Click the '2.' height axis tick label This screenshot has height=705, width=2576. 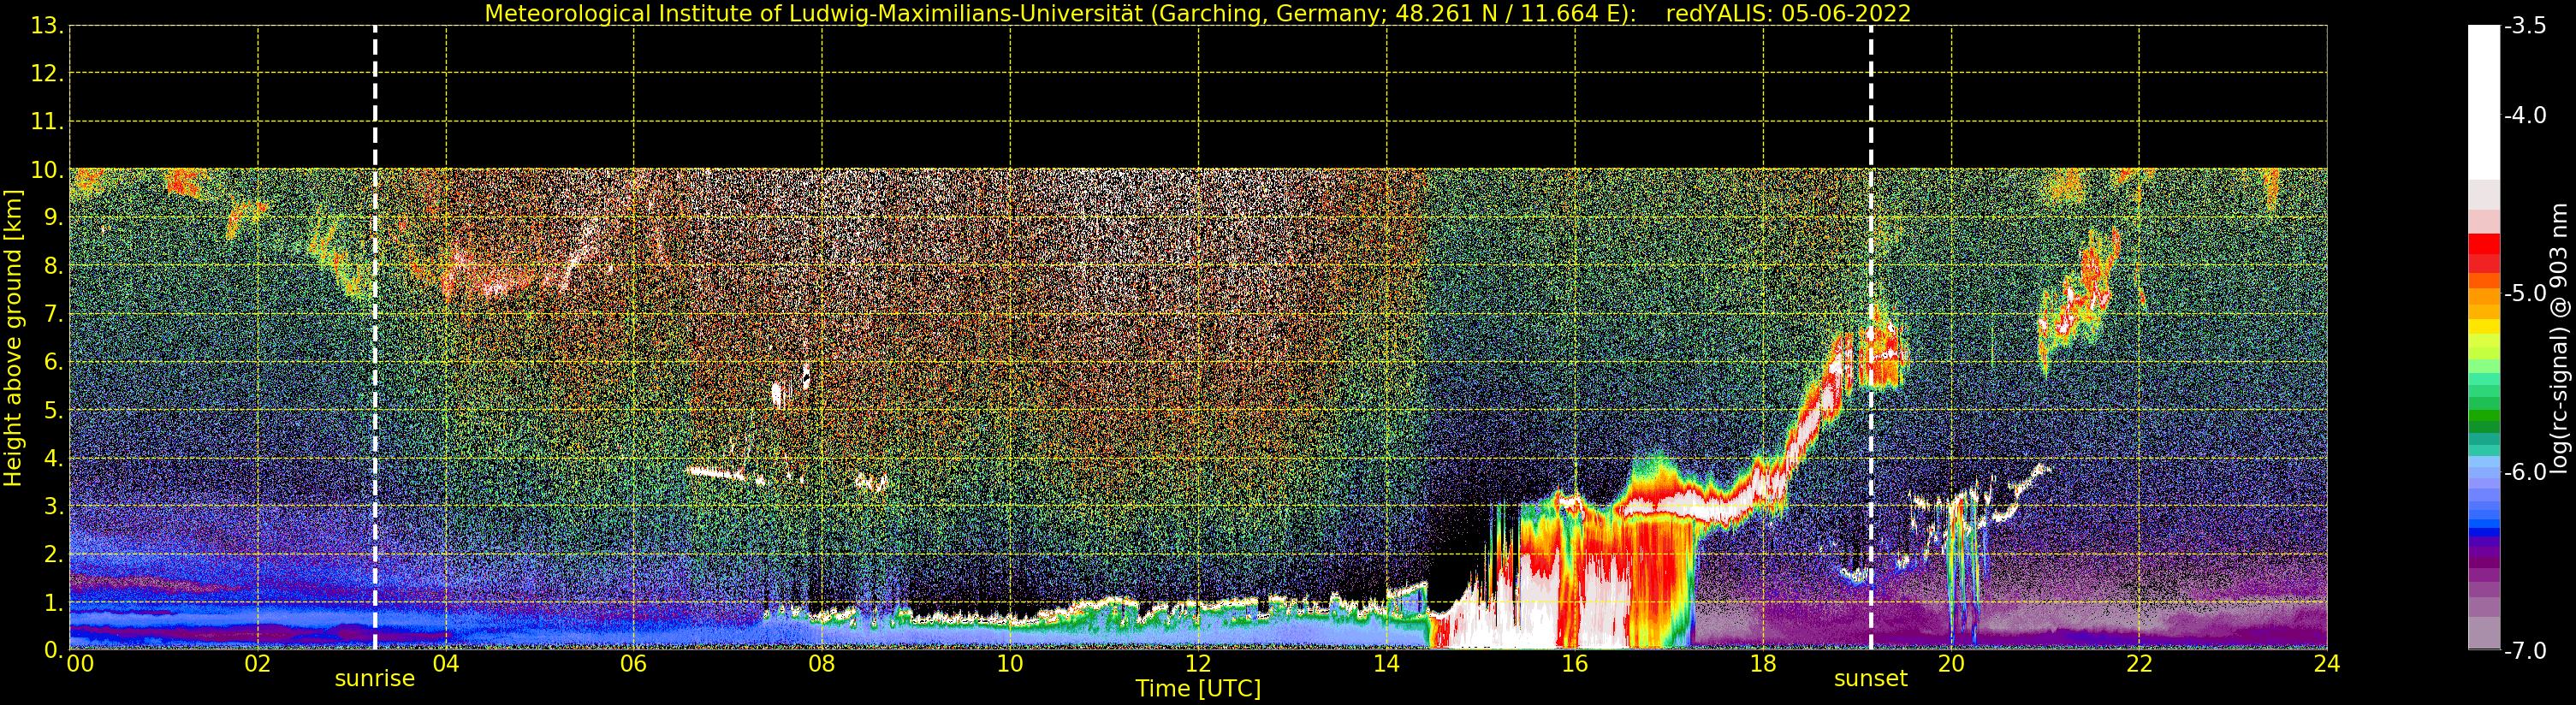pyautogui.click(x=53, y=555)
